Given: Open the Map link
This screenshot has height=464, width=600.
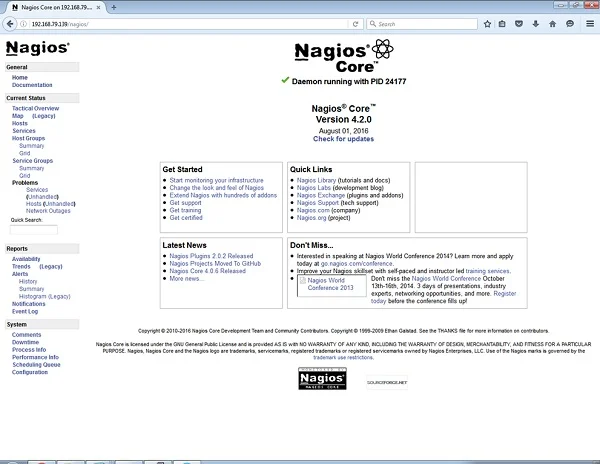Looking at the screenshot, I should tap(18, 116).
